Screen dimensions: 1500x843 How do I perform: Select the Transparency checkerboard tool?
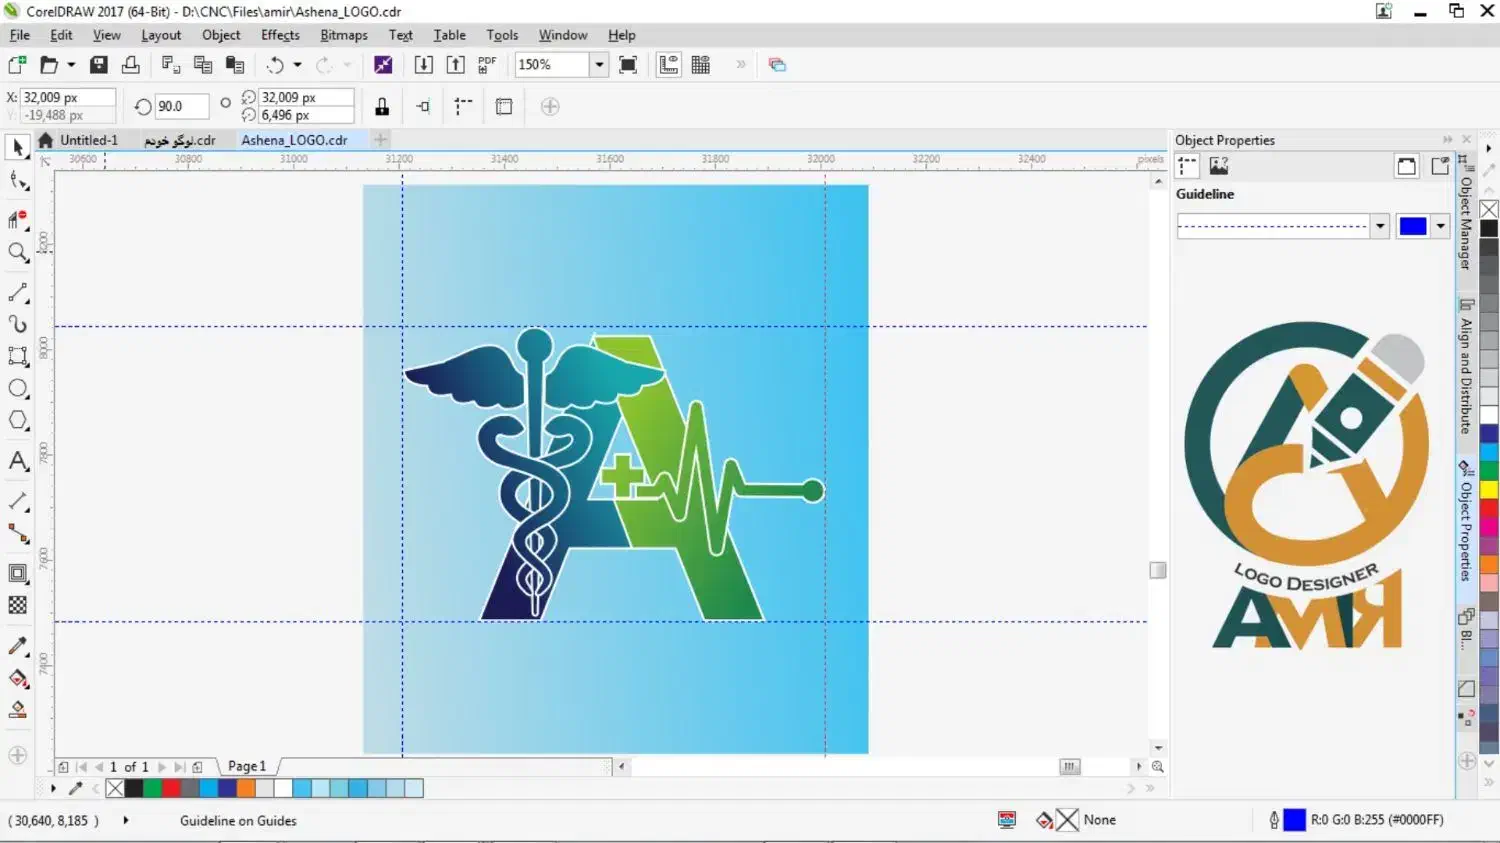18,605
